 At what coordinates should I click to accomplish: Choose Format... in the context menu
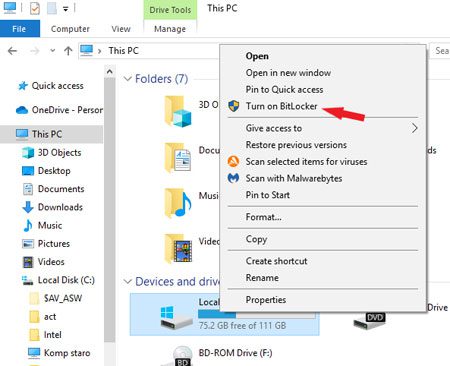pos(323,217)
